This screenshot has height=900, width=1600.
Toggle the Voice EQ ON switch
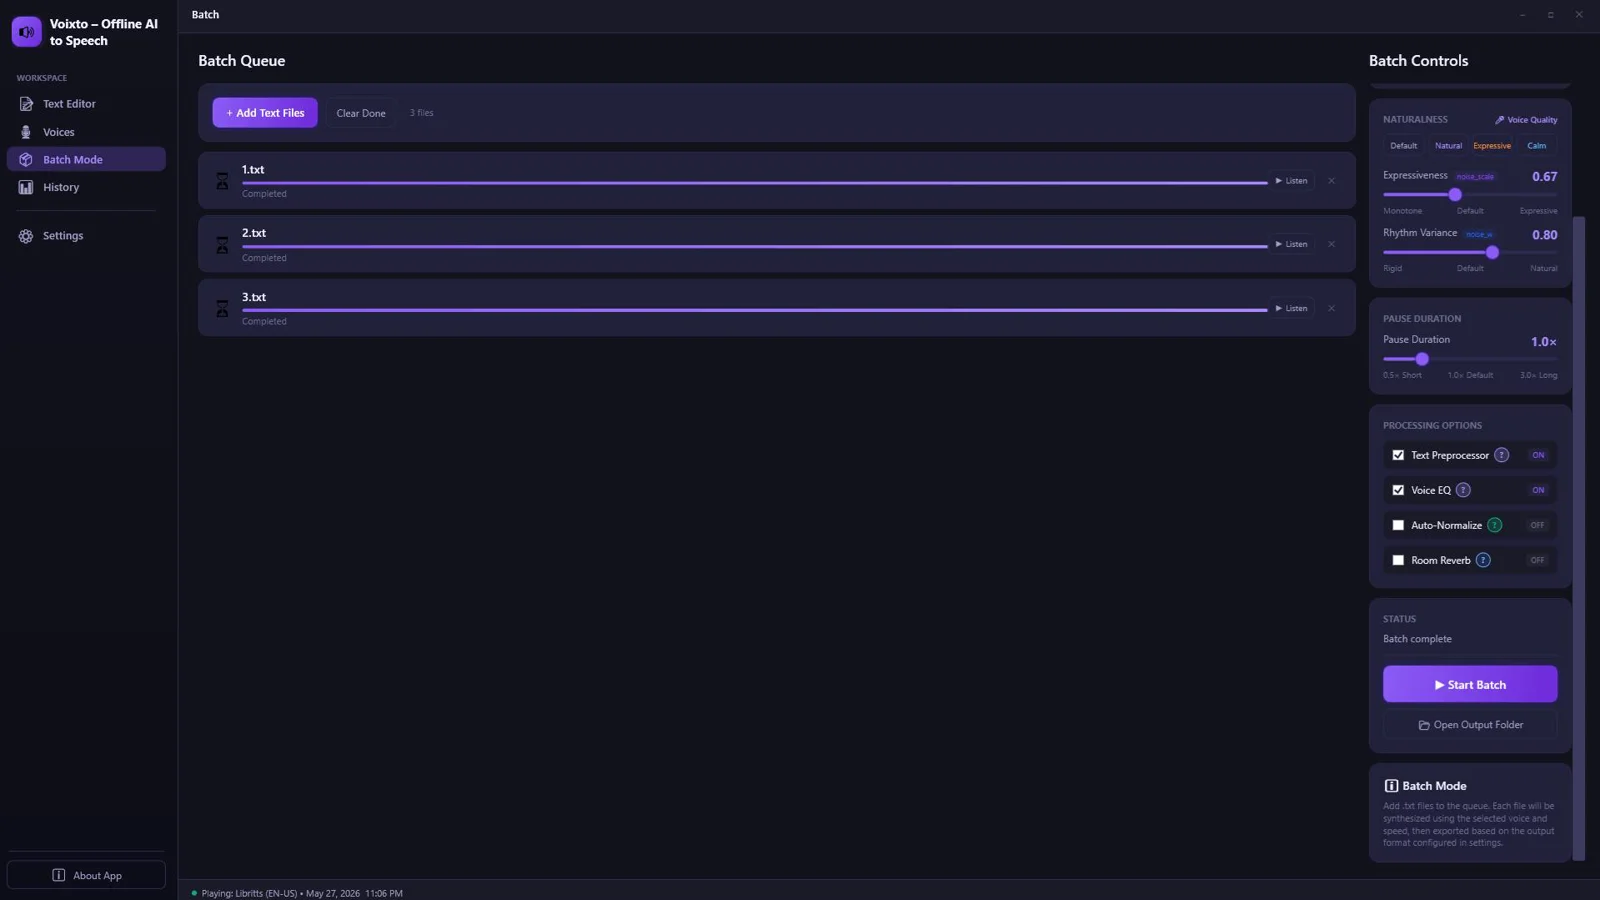pyautogui.click(x=1538, y=490)
